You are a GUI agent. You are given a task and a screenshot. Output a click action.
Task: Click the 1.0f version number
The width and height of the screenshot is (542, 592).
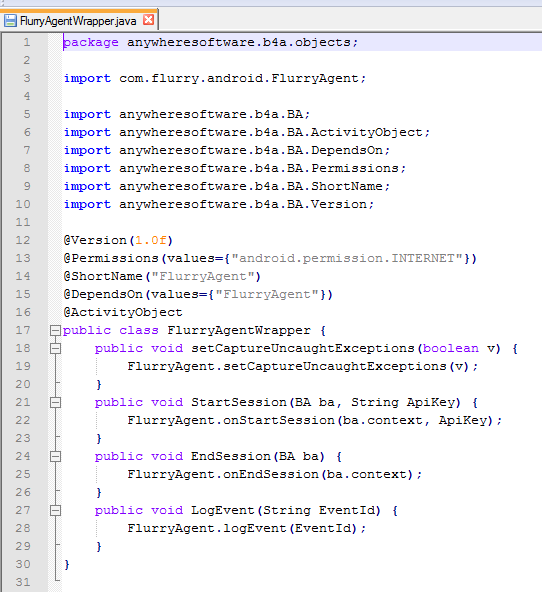tap(151, 240)
